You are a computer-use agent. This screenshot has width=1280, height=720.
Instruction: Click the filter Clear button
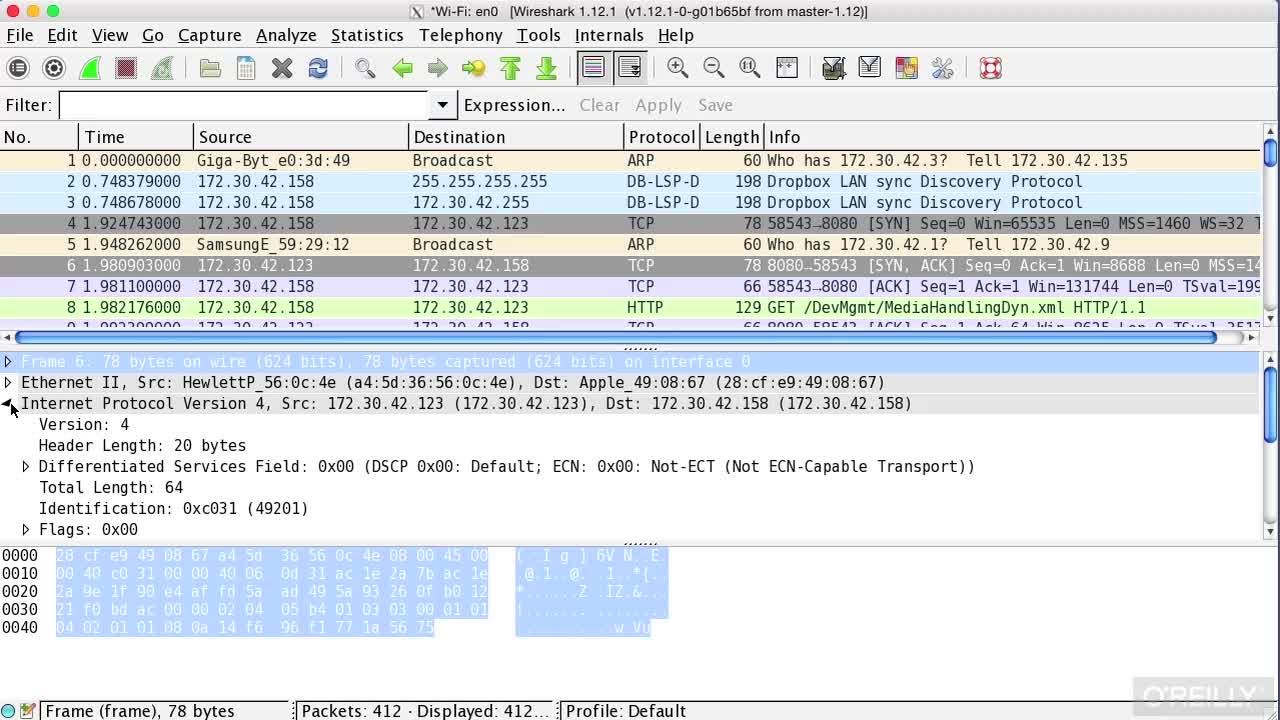point(599,105)
